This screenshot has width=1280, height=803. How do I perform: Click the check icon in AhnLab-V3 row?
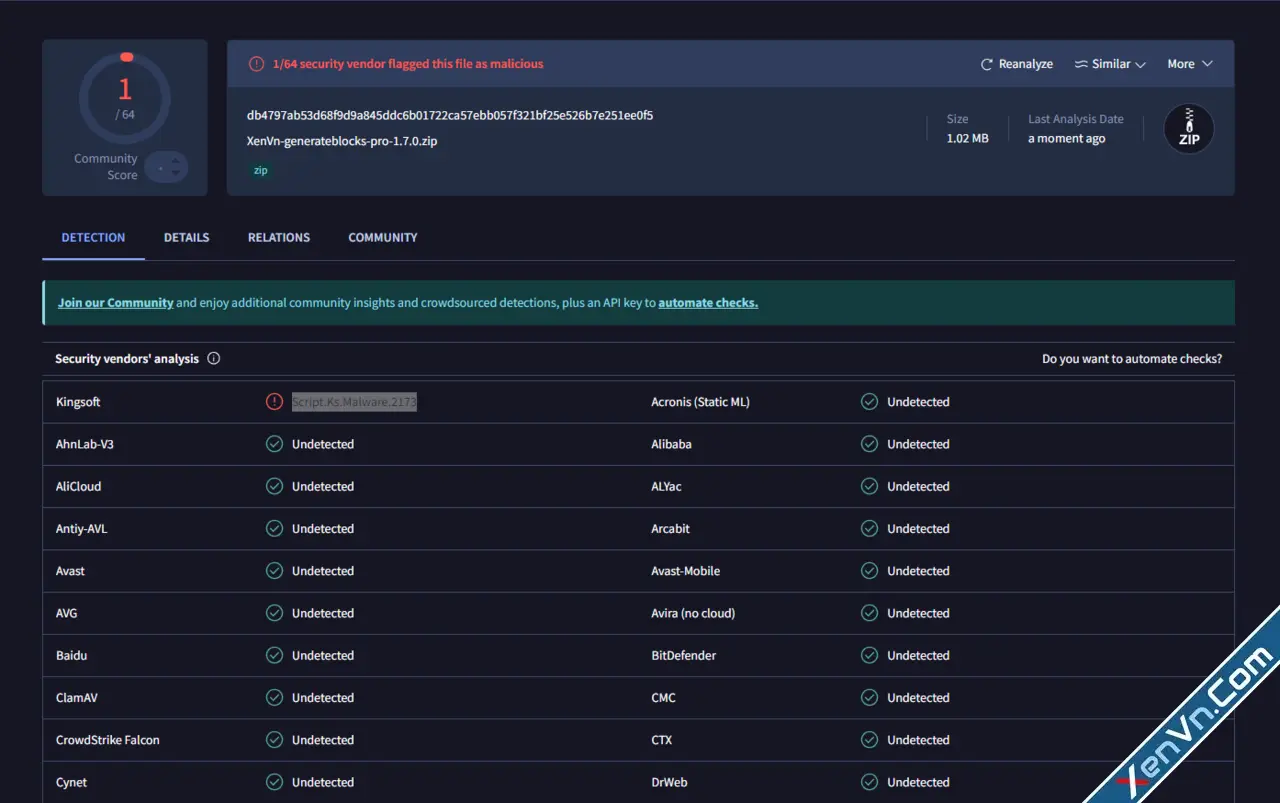coord(274,444)
